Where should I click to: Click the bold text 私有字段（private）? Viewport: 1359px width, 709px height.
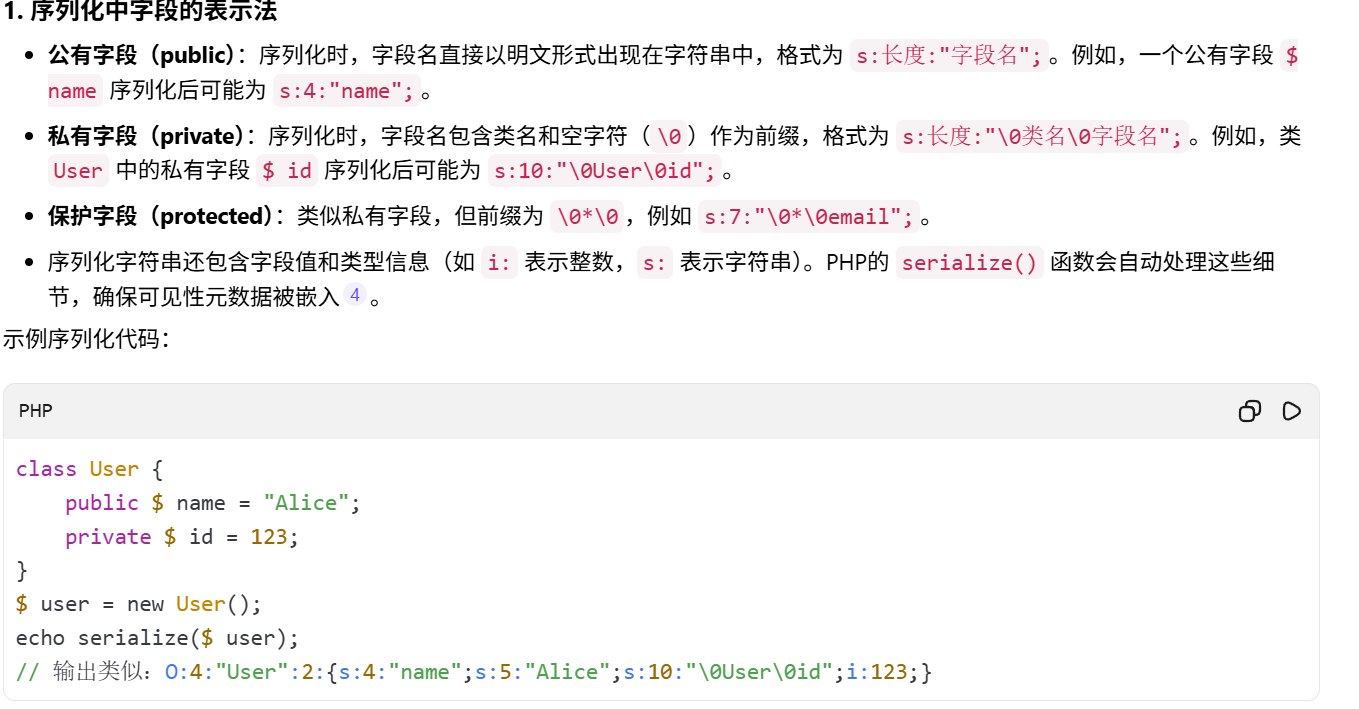[151, 137]
